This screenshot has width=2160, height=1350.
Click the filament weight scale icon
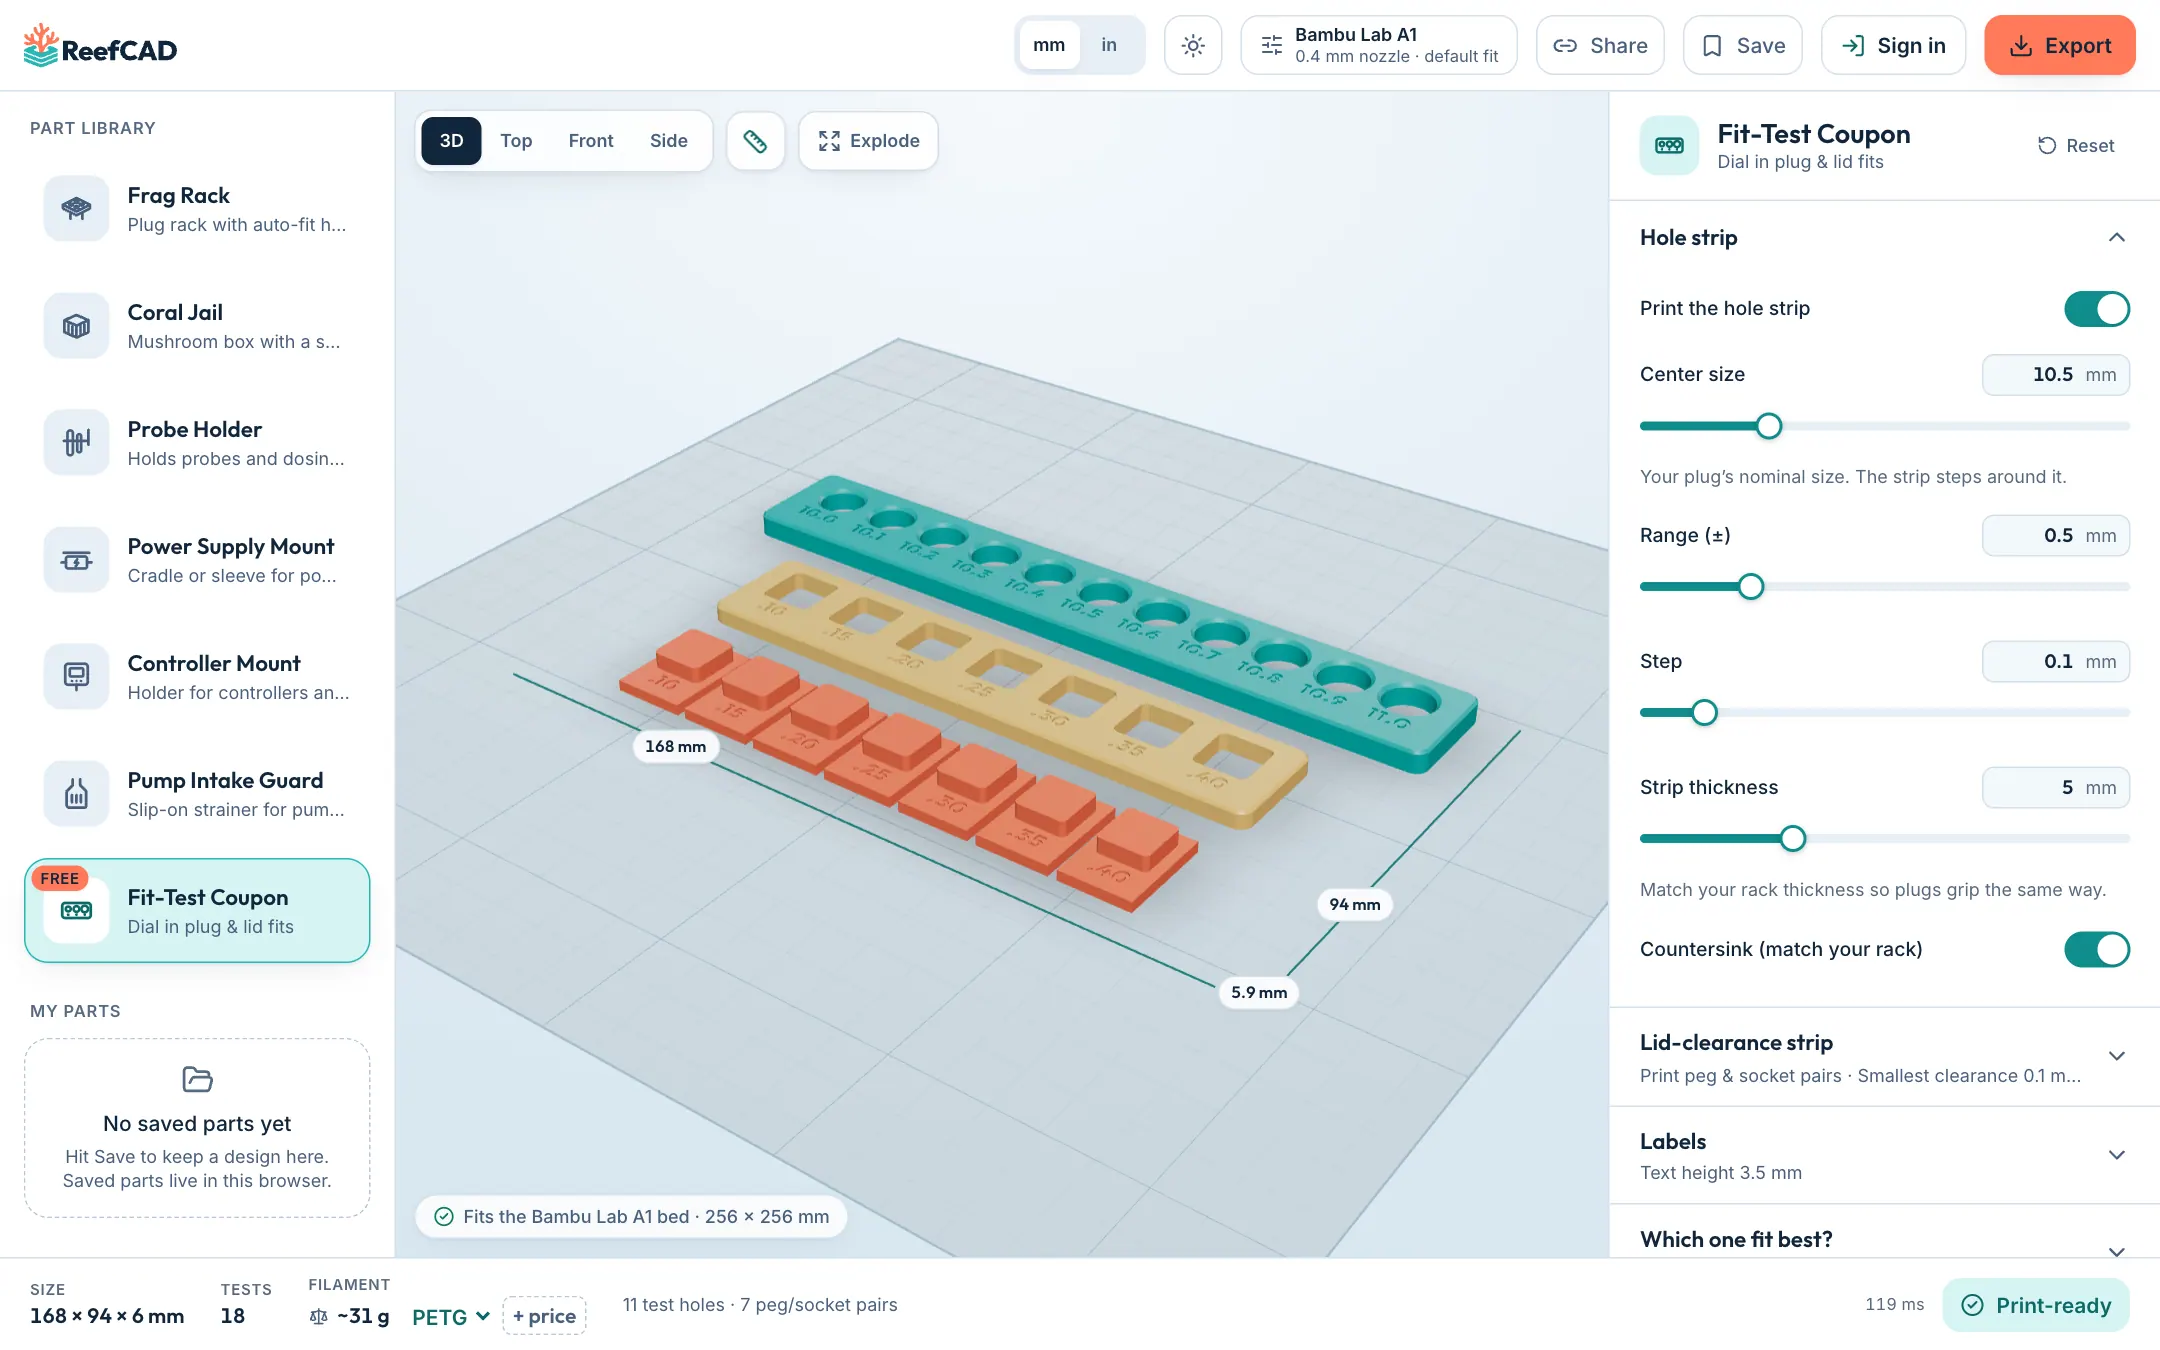(x=319, y=1317)
